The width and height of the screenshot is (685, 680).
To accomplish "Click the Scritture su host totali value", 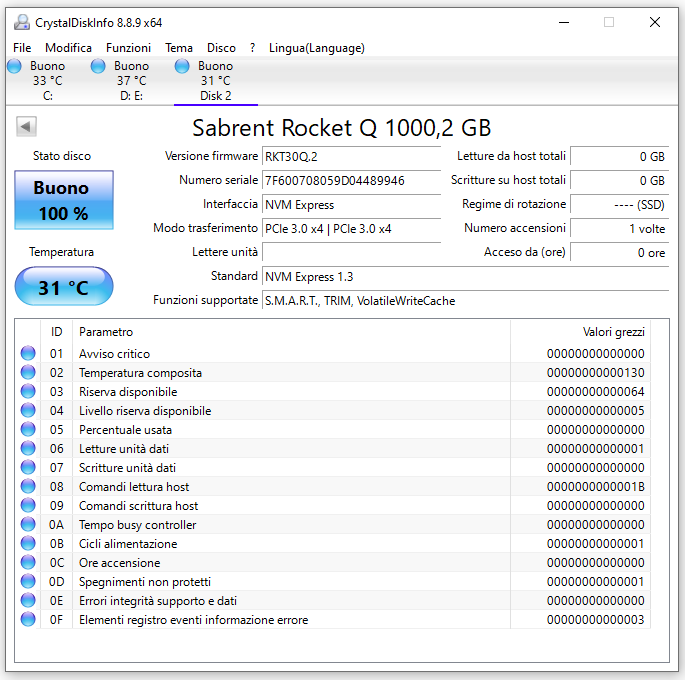I will 619,181.
